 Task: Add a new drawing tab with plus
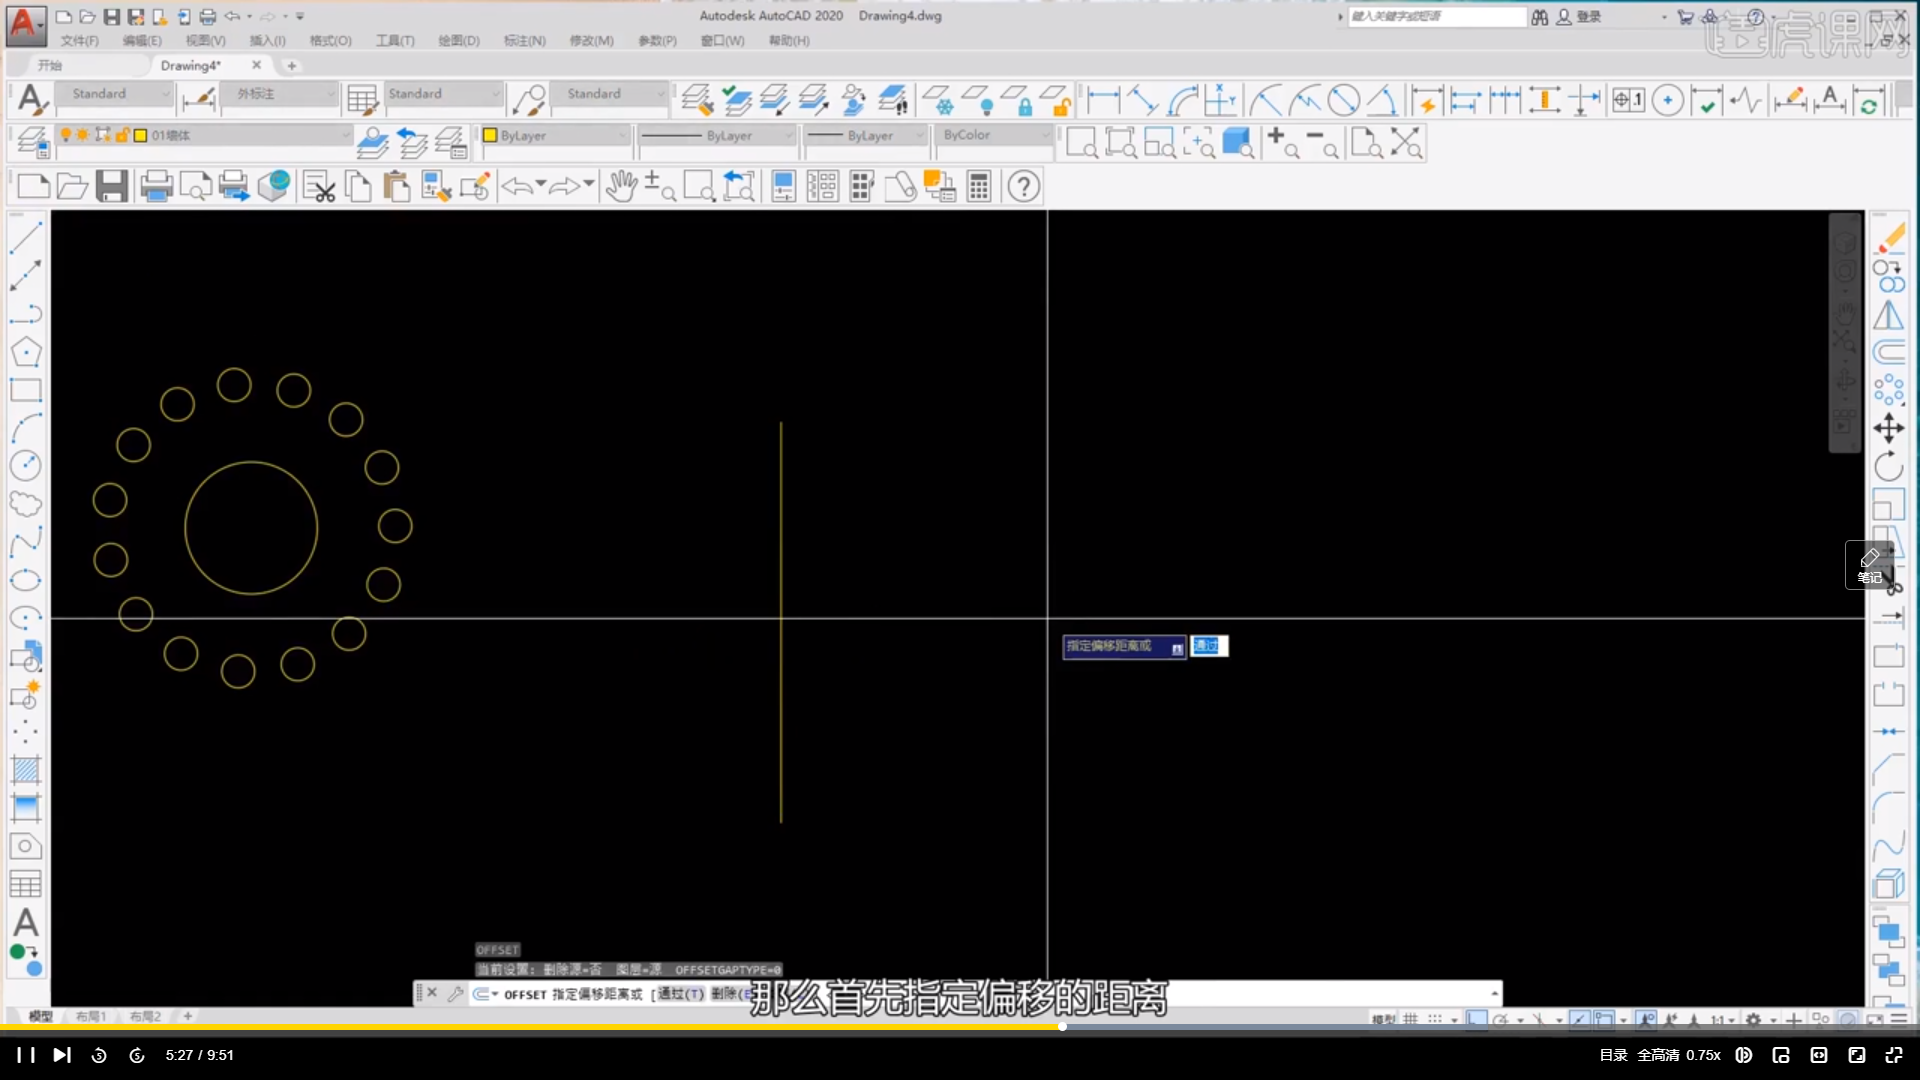292,66
